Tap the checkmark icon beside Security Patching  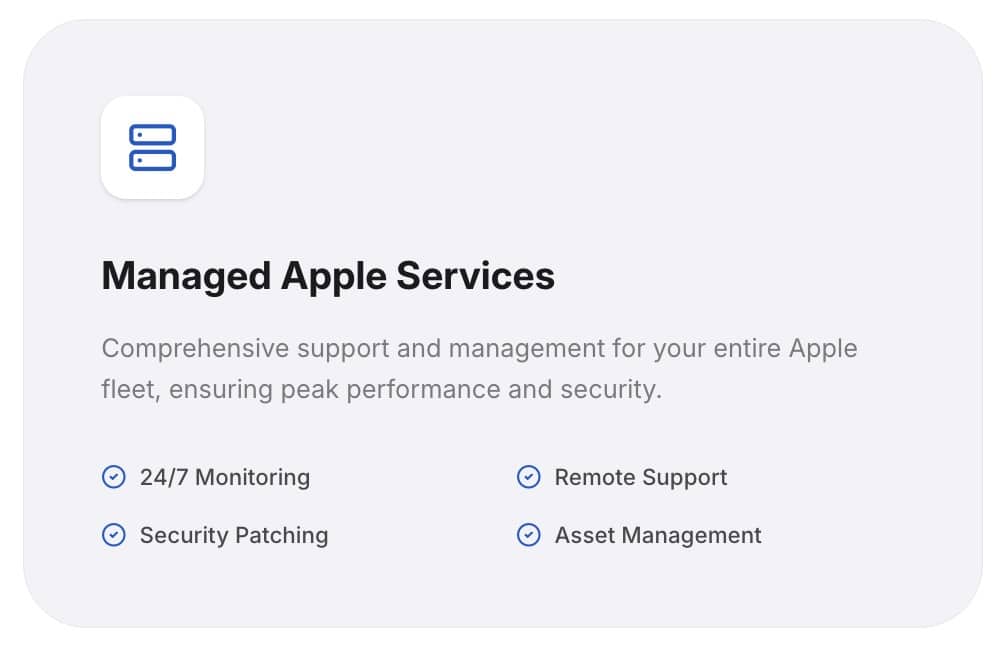[x=114, y=535]
